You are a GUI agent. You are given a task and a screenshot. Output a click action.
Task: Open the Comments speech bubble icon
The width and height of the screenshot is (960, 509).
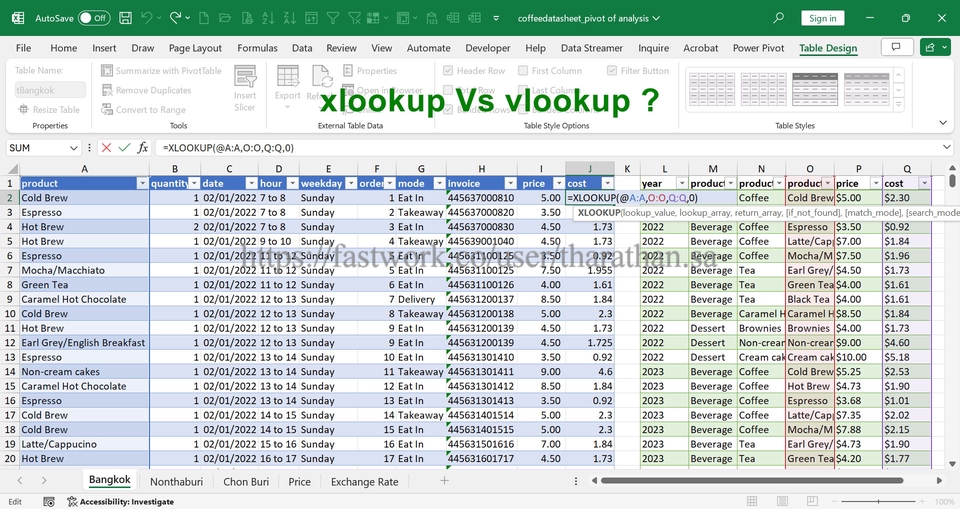click(895, 47)
